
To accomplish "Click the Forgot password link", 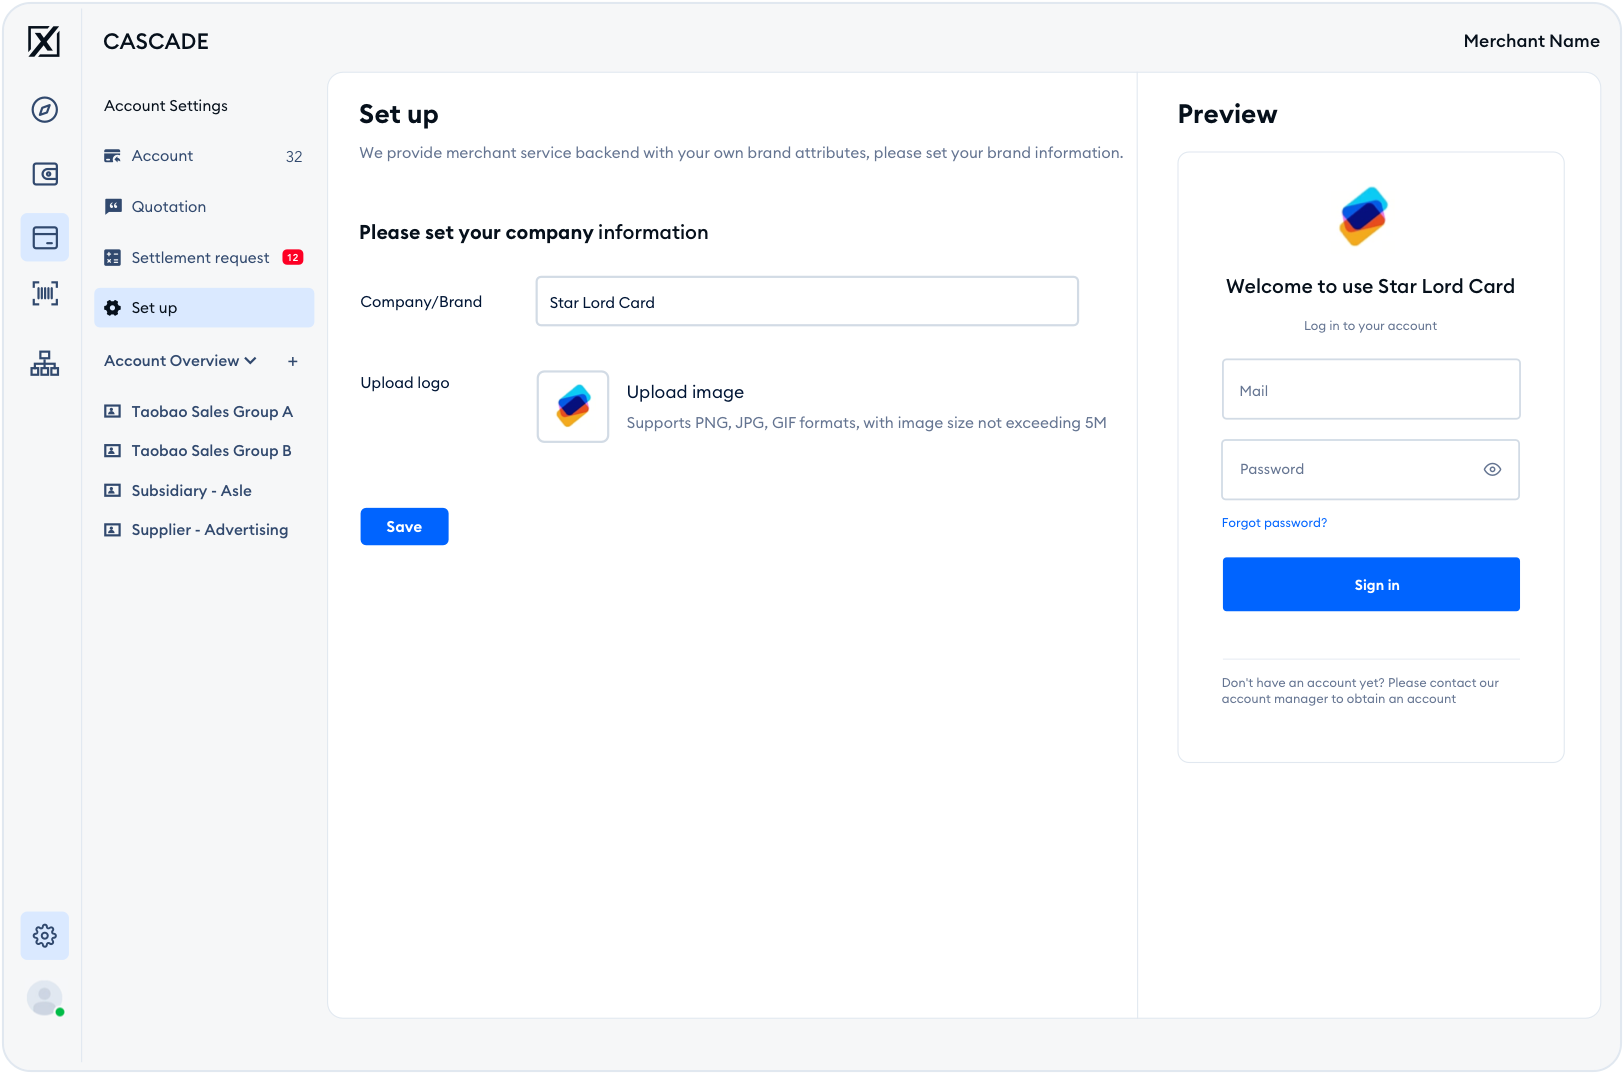I will pyautogui.click(x=1274, y=523).
